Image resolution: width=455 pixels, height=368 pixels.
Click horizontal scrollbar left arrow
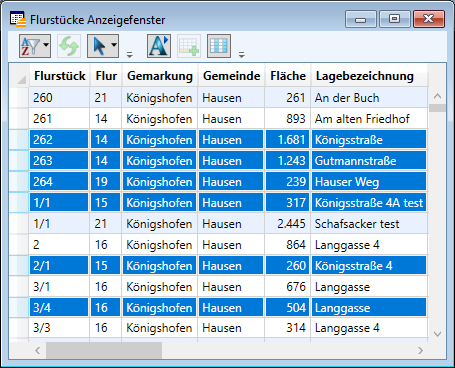pyautogui.click(x=37, y=350)
